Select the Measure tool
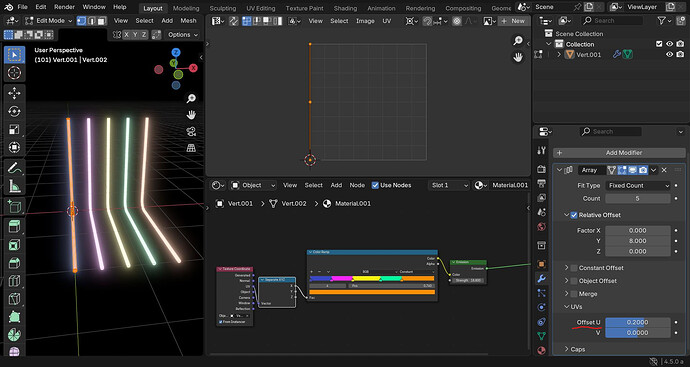Viewport: 690px width, 367px height. pos(15,186)
